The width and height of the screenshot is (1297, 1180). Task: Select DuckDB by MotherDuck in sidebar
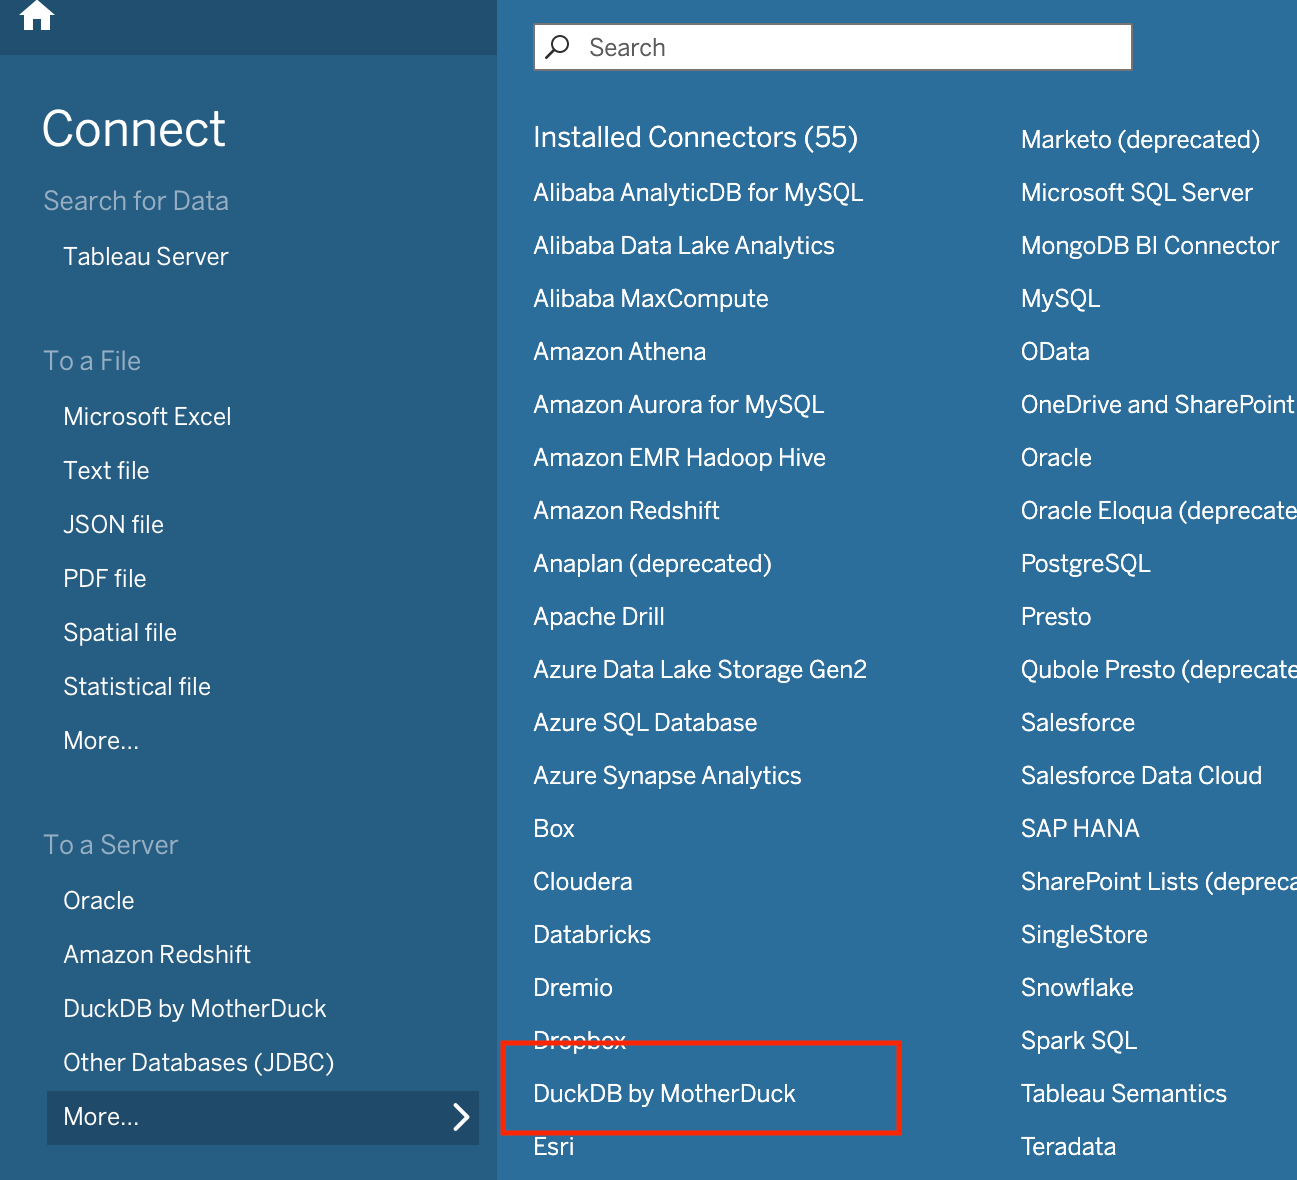(195, 1009)
